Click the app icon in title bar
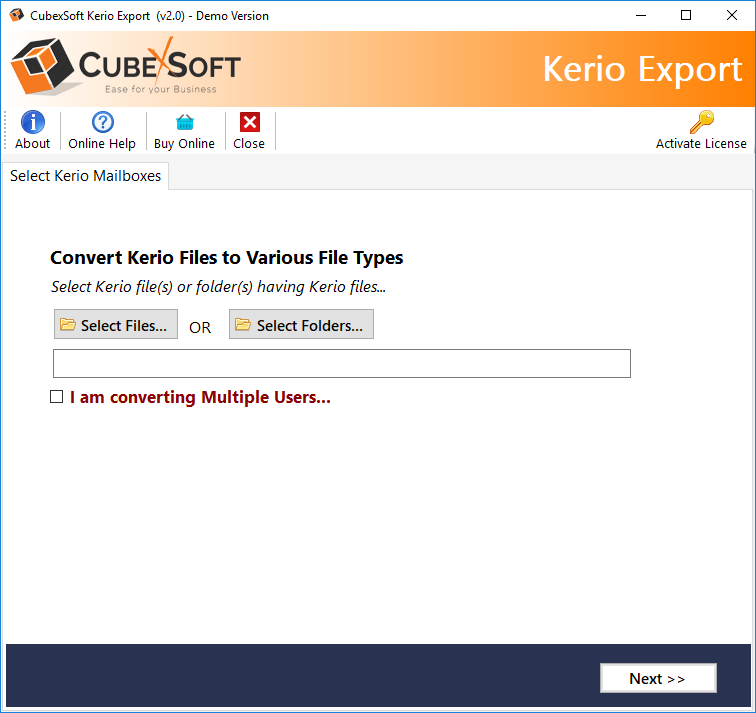The image size is (756, 713). click(16, 15)
